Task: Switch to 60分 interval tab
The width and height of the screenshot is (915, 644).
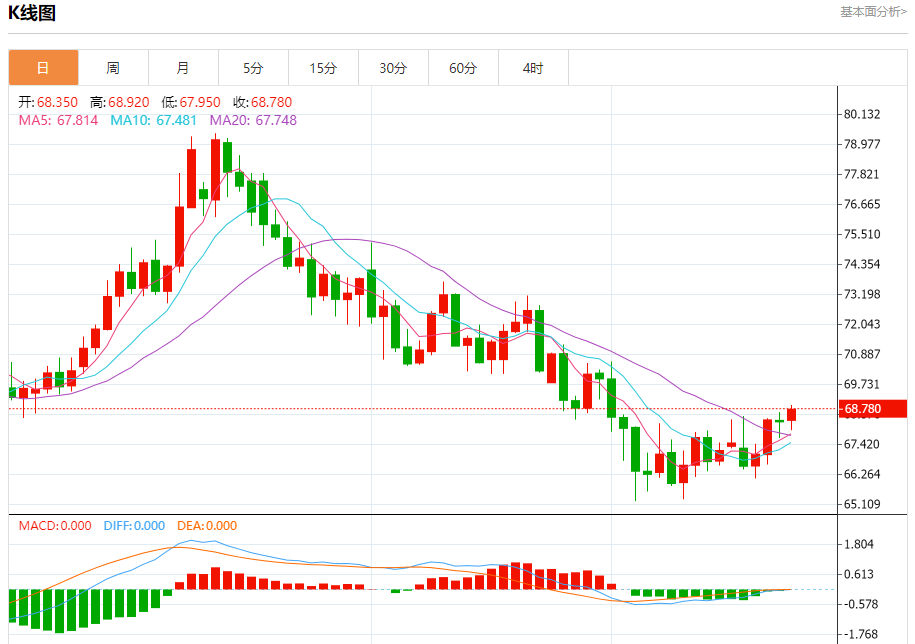Action: click(x=463, y=68)
